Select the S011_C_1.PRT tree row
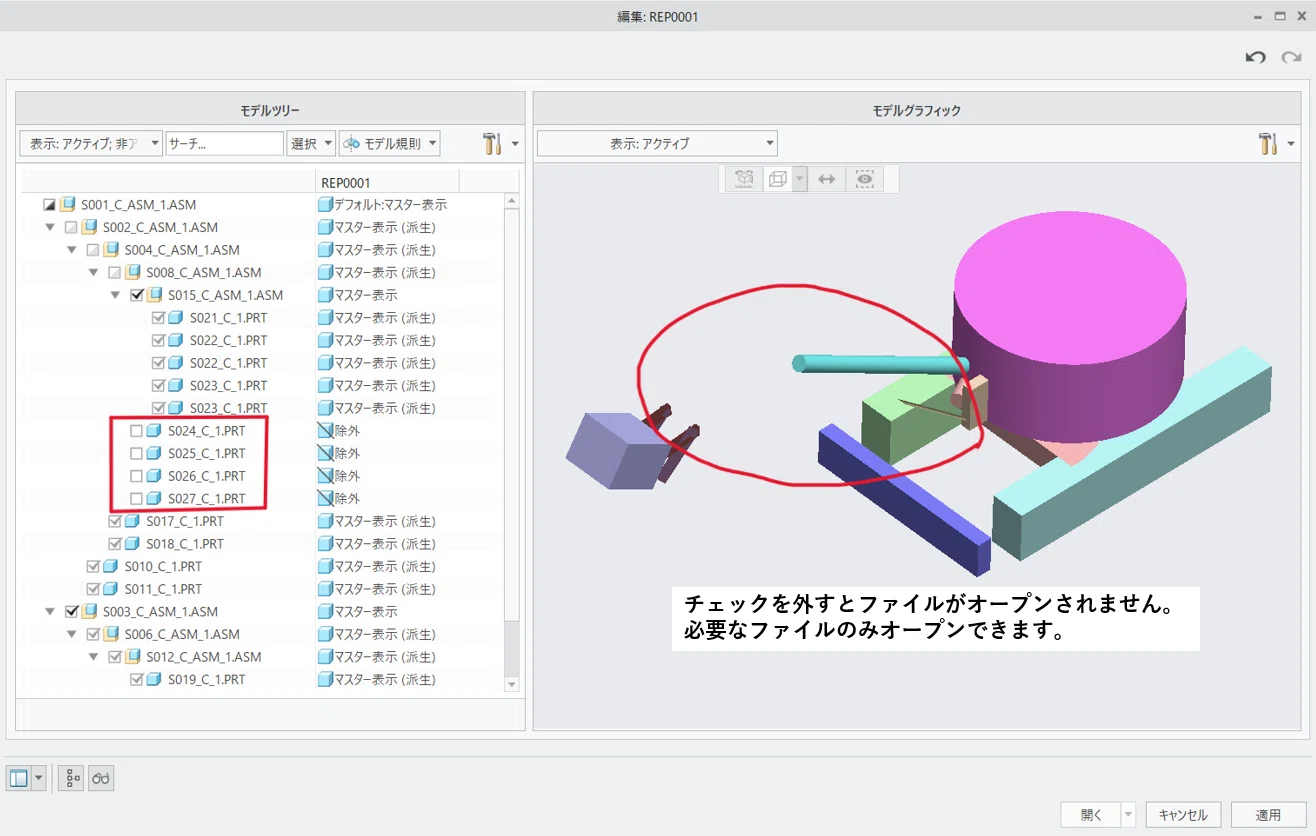 [x=163, y=590]
